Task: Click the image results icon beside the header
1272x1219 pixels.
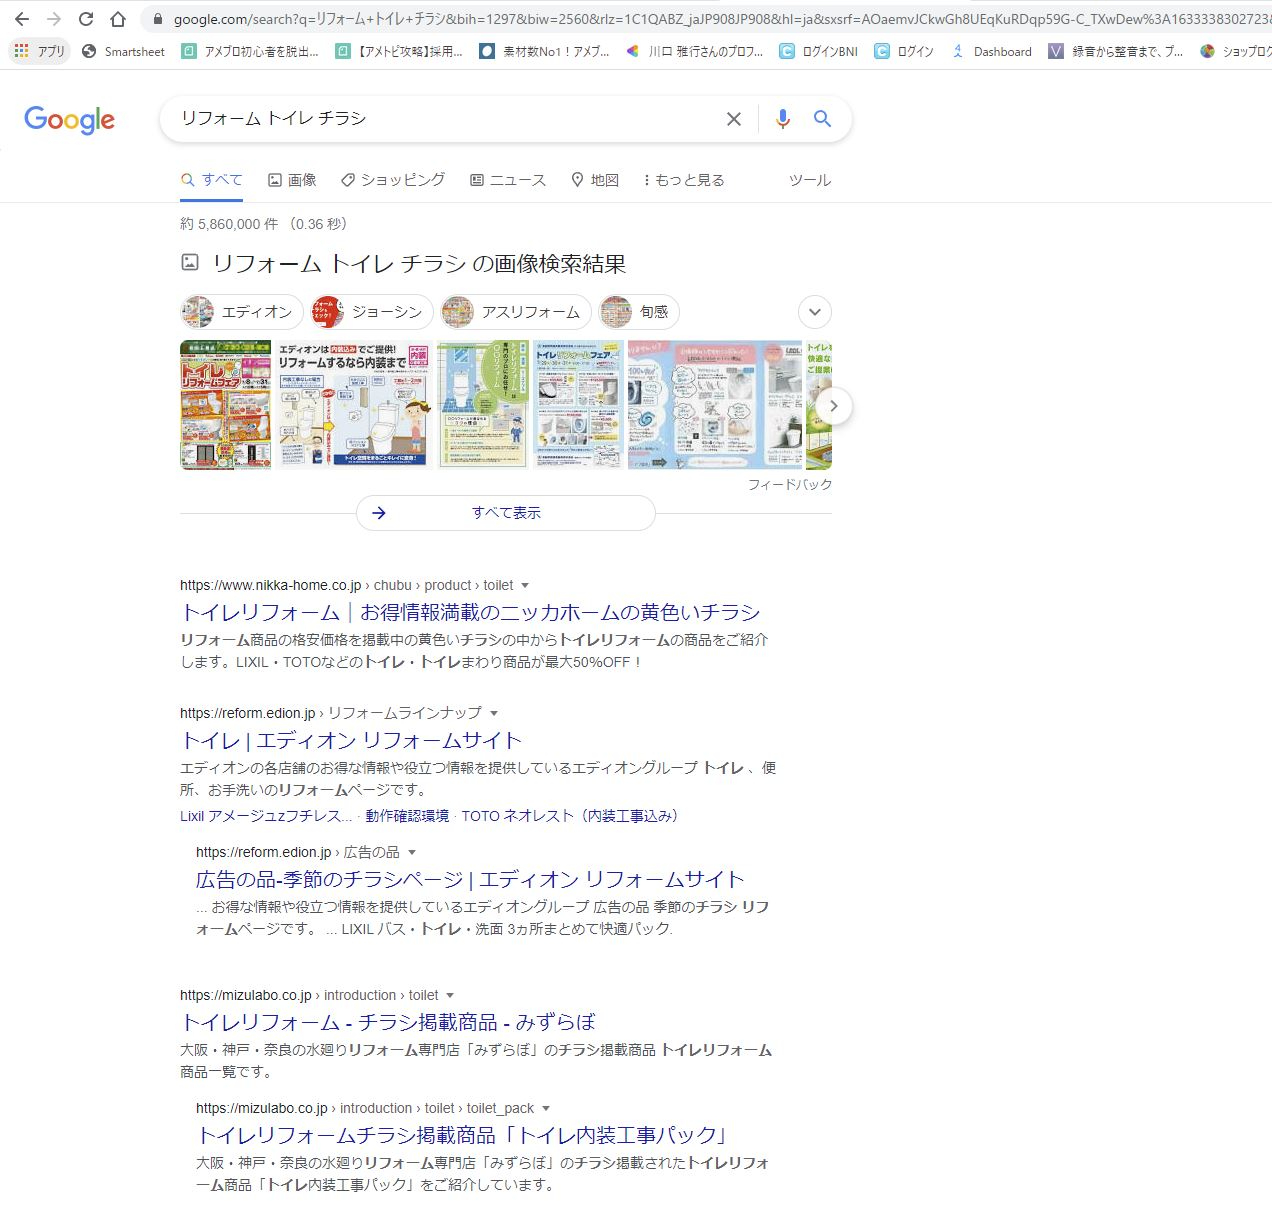Action: point(190,262)
